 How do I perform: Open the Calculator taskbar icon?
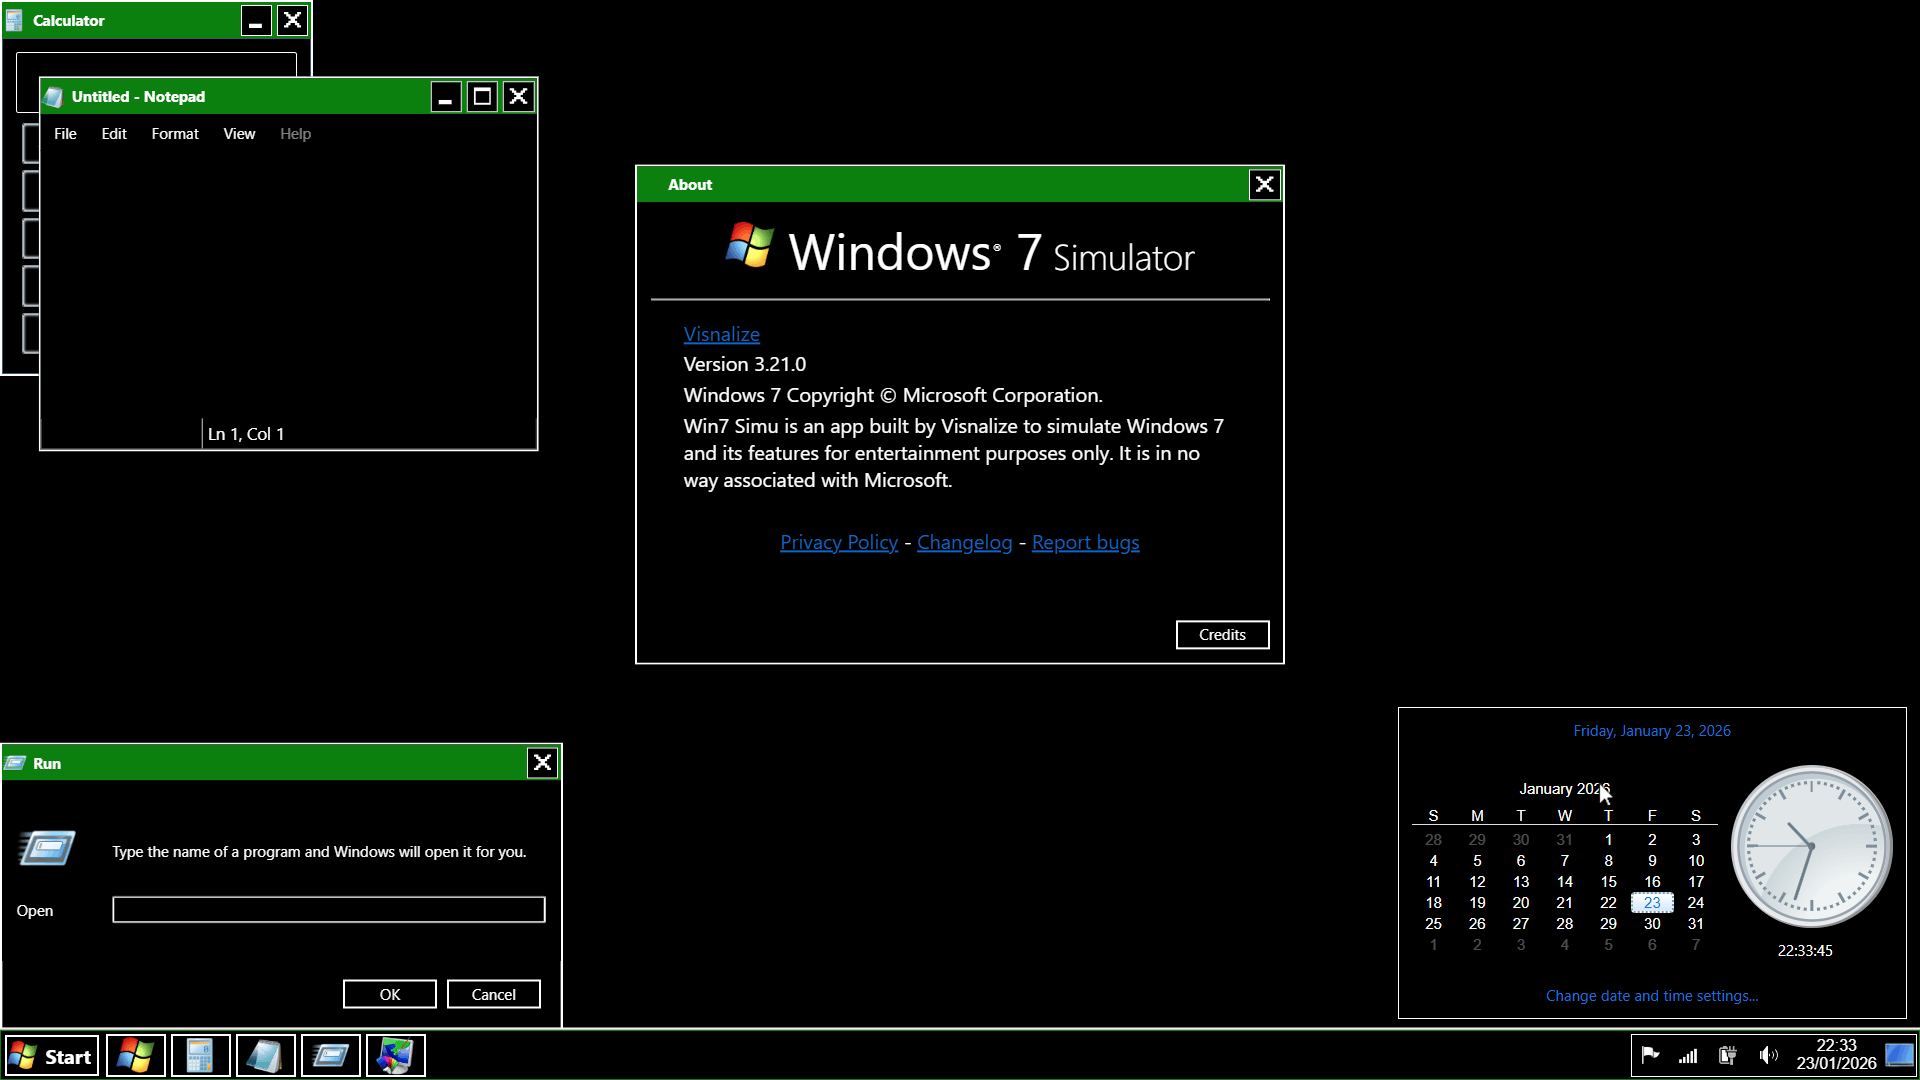pos(200,1056)
